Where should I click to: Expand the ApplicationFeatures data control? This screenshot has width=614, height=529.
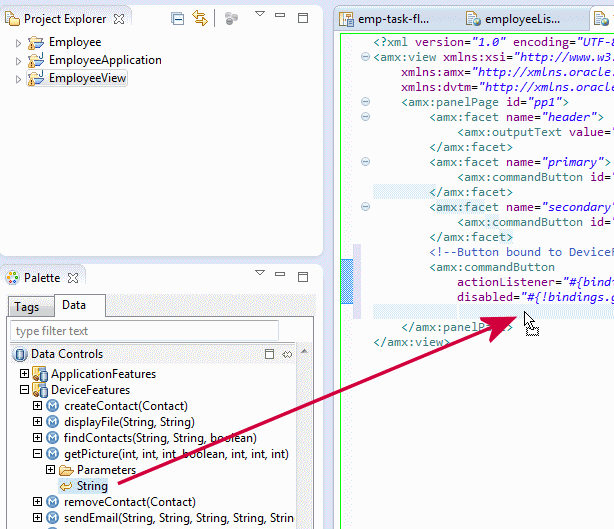(x=24, y=374)
